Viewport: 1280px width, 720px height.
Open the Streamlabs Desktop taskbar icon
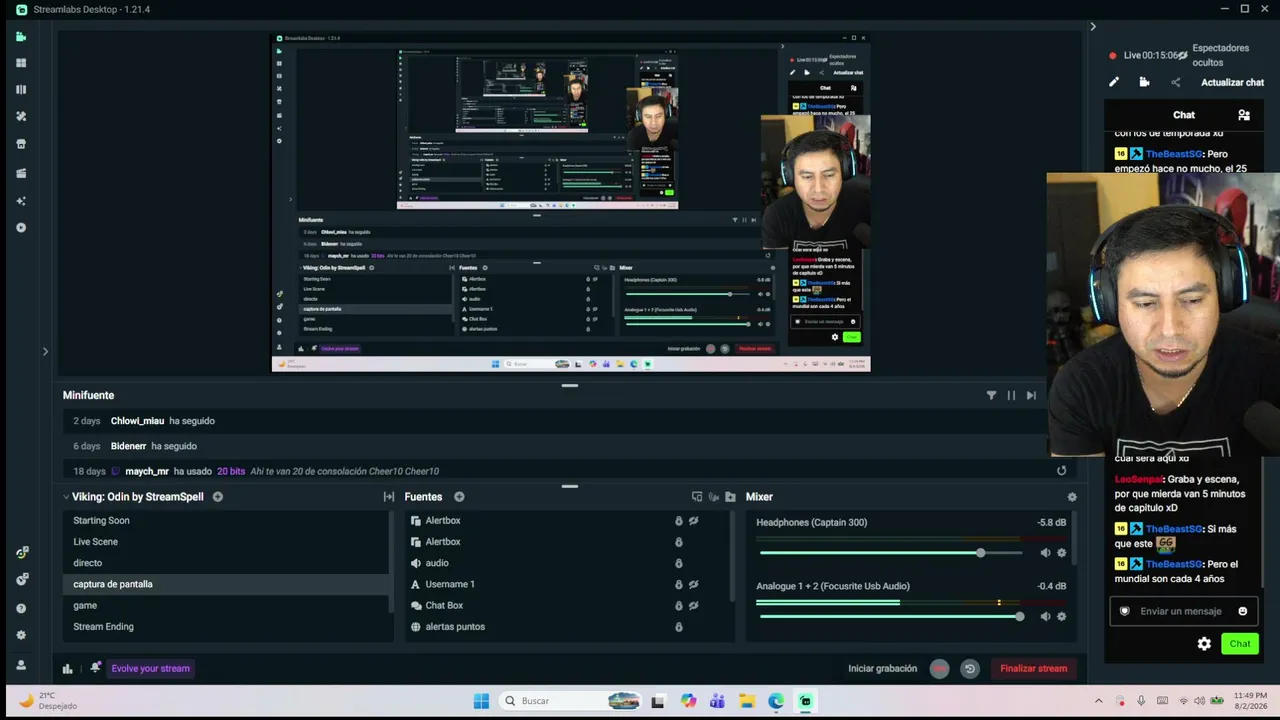[x=805, y=701]
